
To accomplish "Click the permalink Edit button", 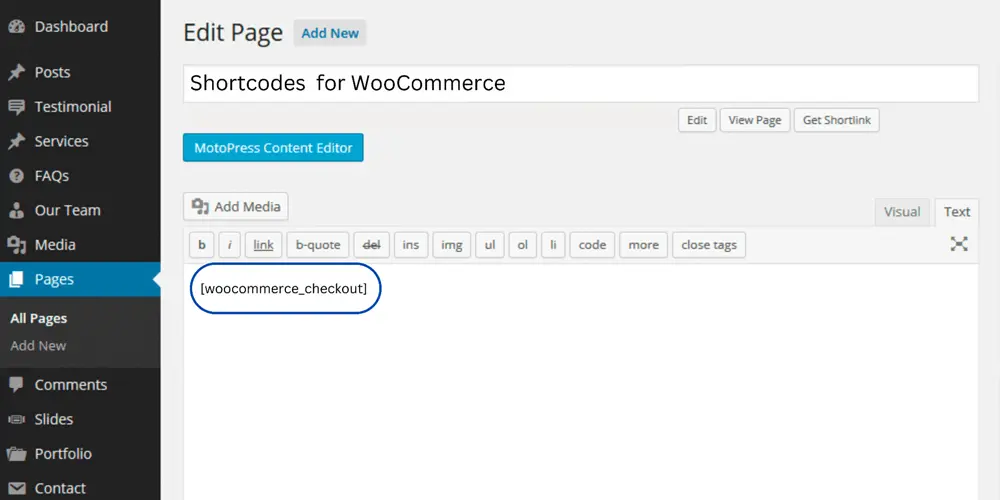I will pos(697,120).
